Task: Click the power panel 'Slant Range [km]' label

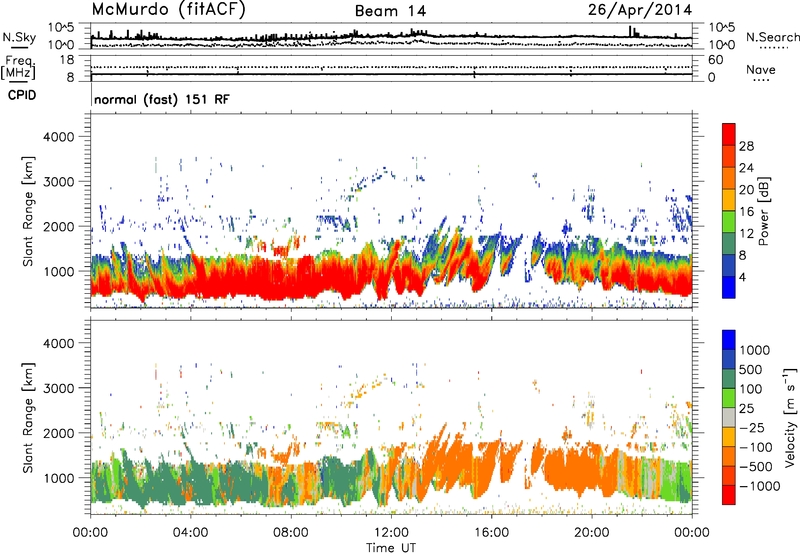Action: click(28, 211)
